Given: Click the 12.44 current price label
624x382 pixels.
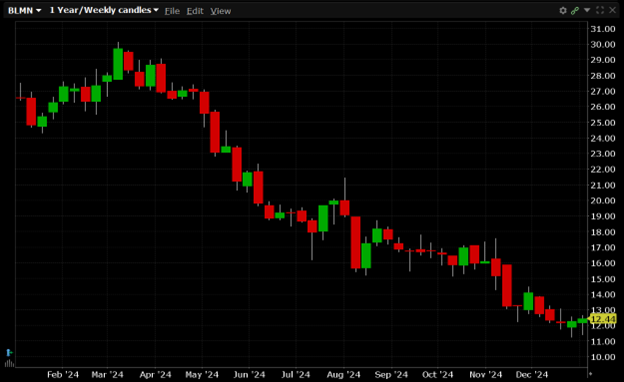Looking at the screenshot, I should click(x=602, y=319).
